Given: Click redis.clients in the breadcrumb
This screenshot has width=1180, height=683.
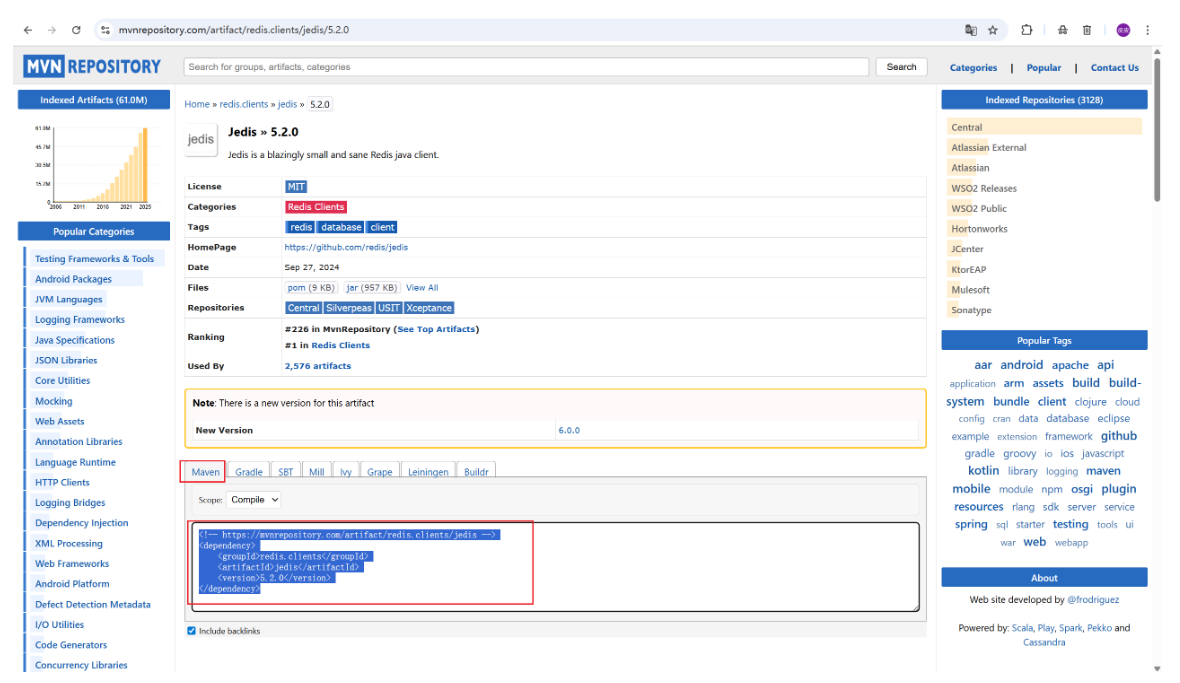Looking at the screenshot, I should [x=244, y=105].
